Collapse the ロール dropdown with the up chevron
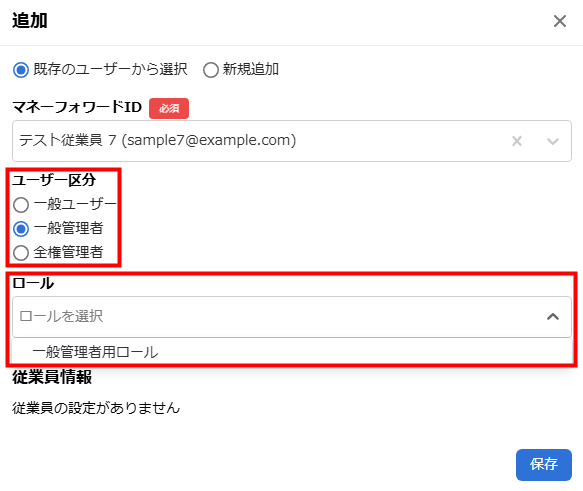 coord(553,317)
